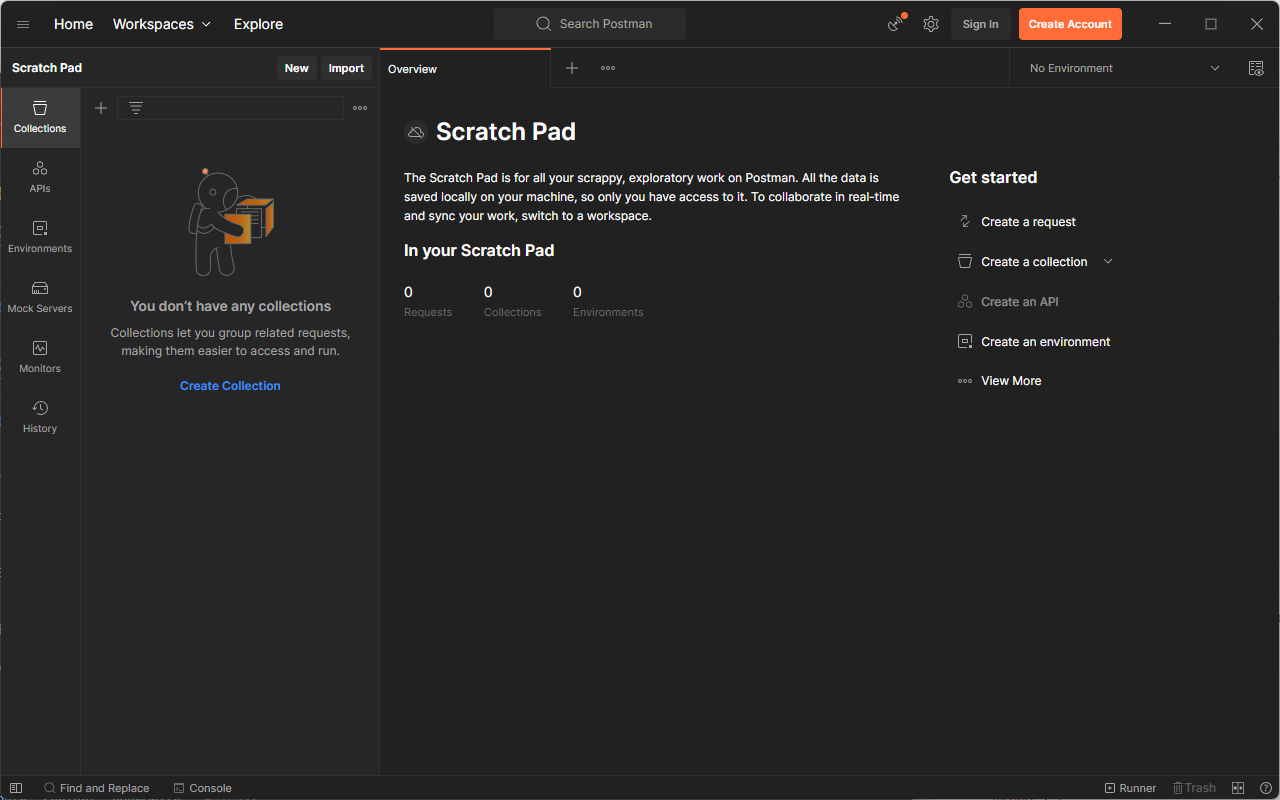Click the Scratch Pad sidebar title
The height and width of the screenshot is (800, 1280).
[47, 68]
